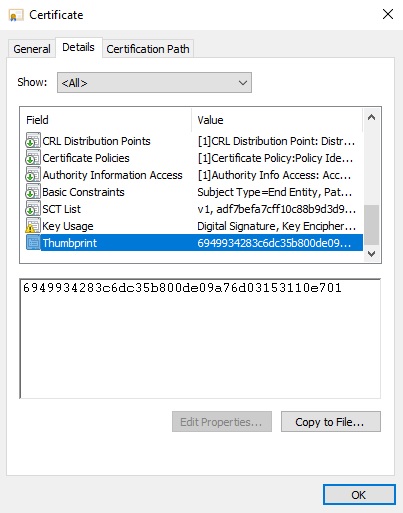Click the Copy to File button
Screen dimensions: 403x513
click(331, 422)
